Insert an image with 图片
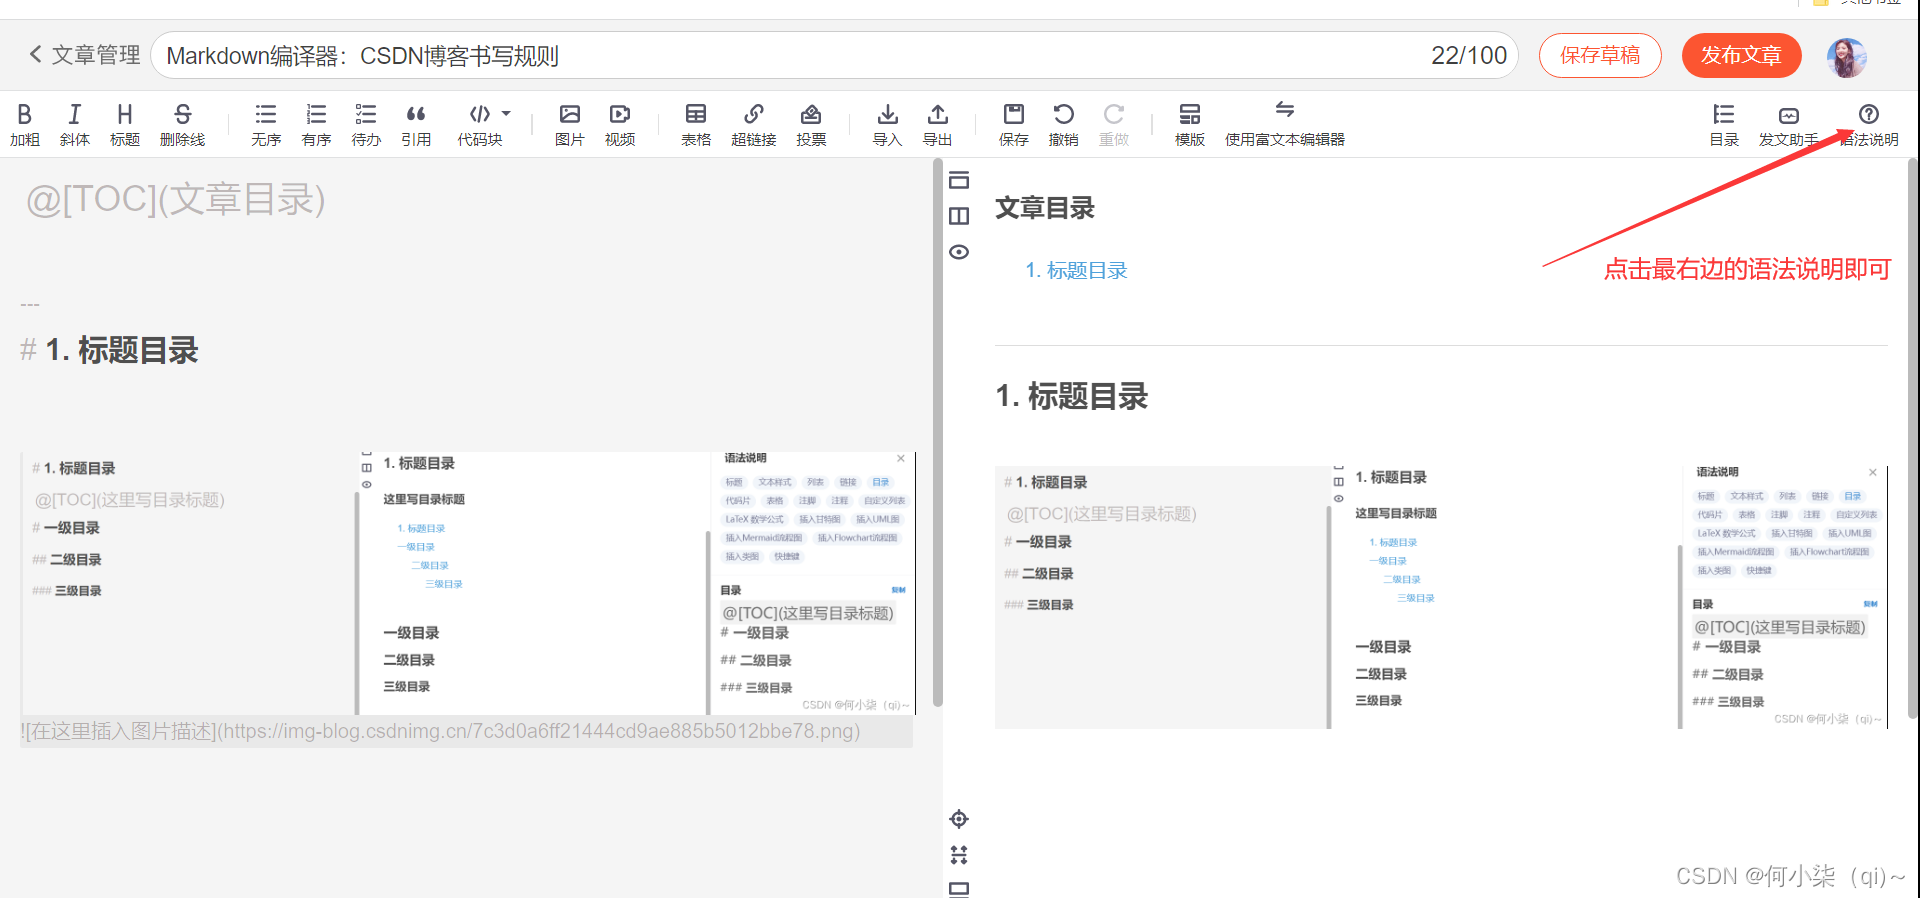Image resolution: width=1920 pixels, height=898 pixels. [570, 125]
